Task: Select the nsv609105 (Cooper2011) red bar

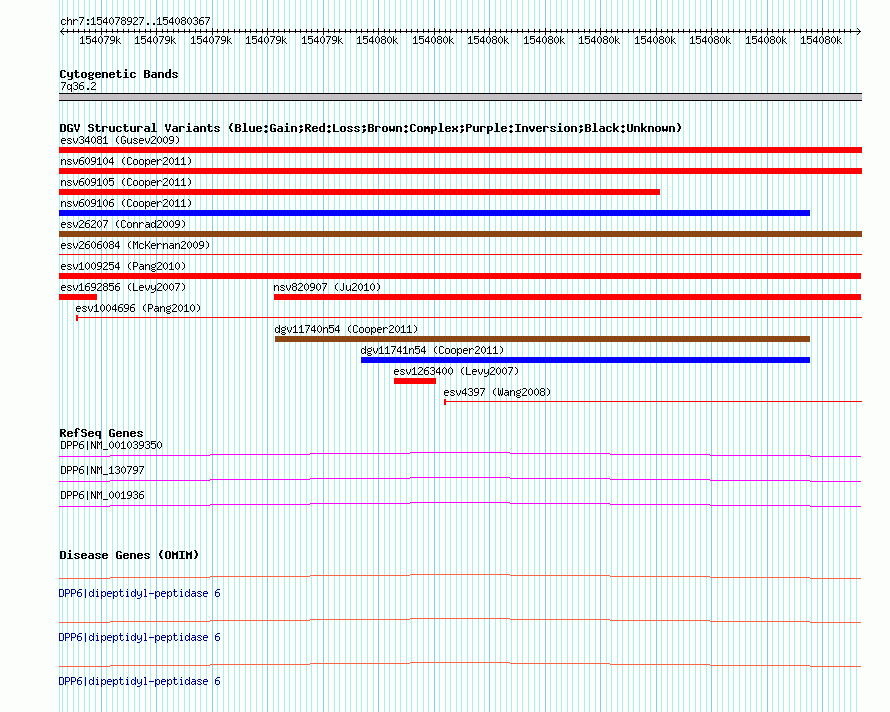Action: (x=359, y=192)
